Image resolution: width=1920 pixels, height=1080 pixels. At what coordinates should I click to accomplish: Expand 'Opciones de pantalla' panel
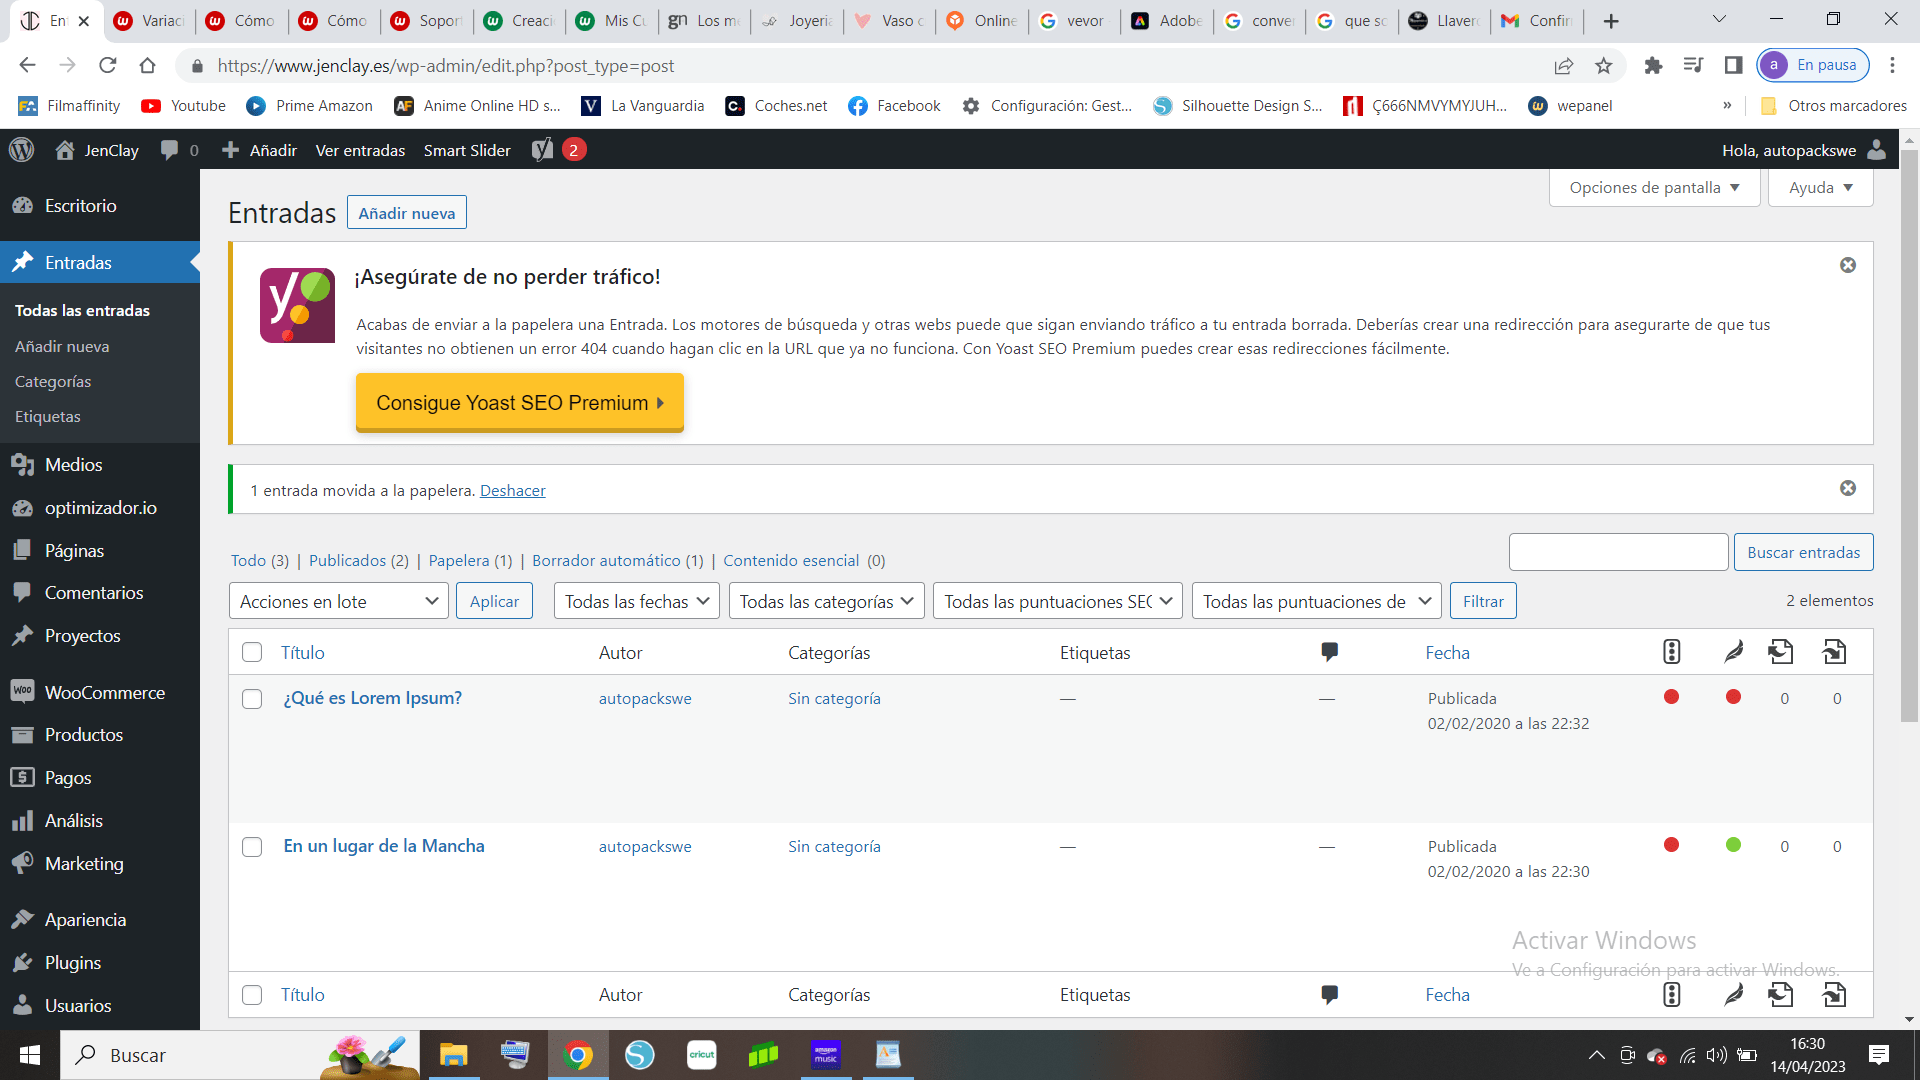click(x=1654, y=187)
